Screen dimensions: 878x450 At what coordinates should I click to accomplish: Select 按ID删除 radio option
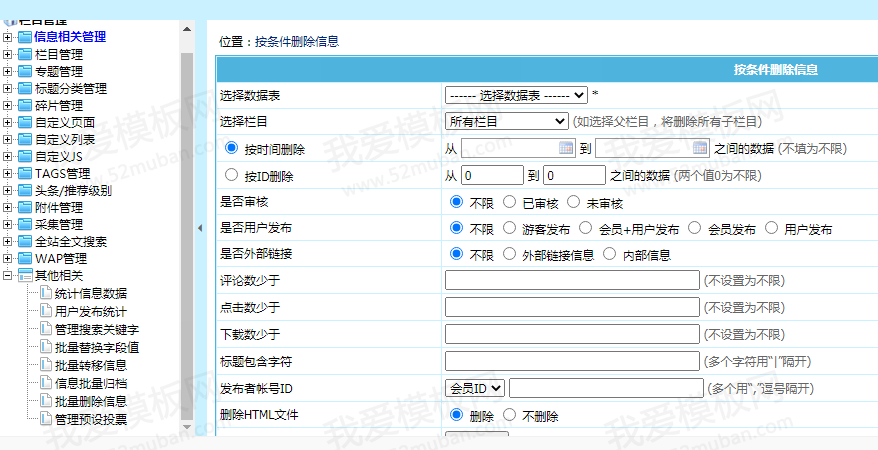click(231, 175)
